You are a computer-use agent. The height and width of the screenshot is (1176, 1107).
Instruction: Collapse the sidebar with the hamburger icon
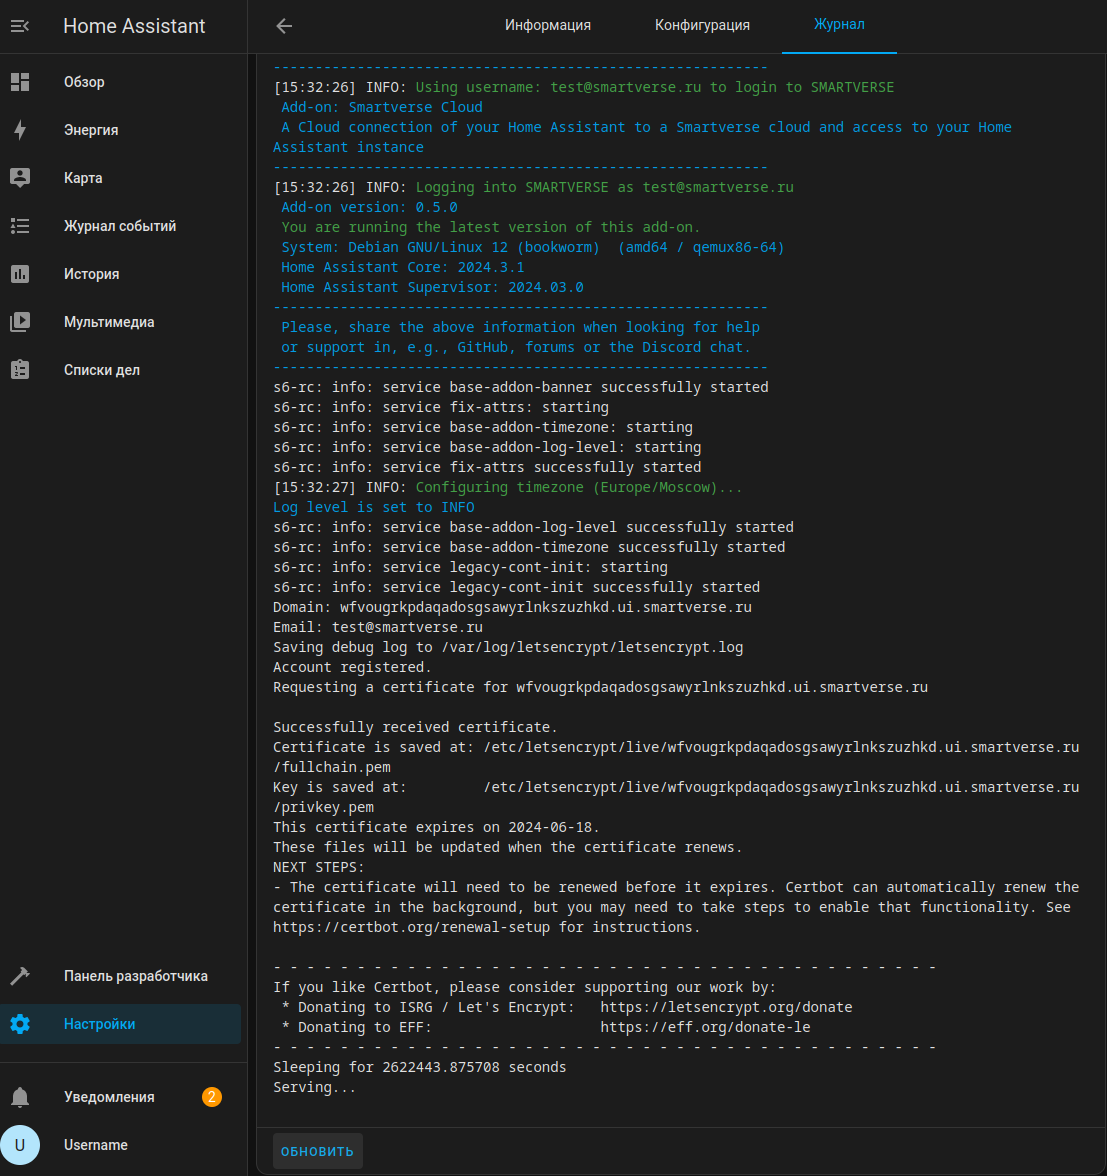click(20, 26)
